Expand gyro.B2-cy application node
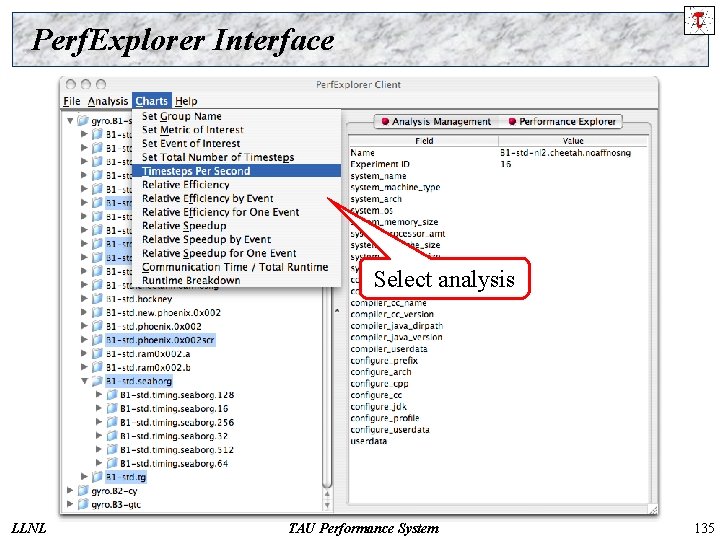The image size is (720, 540). [x=70, y=490]
